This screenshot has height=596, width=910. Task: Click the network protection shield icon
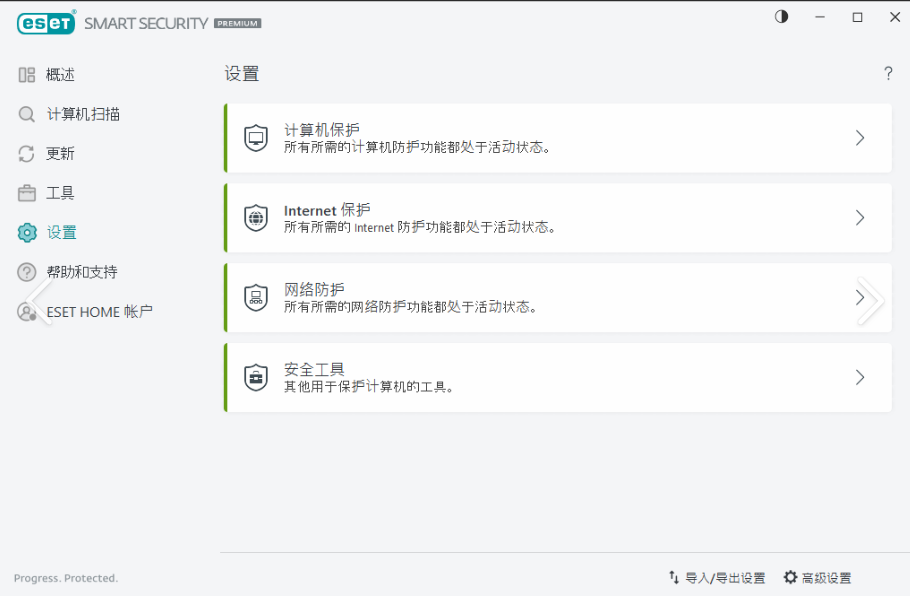tap(256, 298)
